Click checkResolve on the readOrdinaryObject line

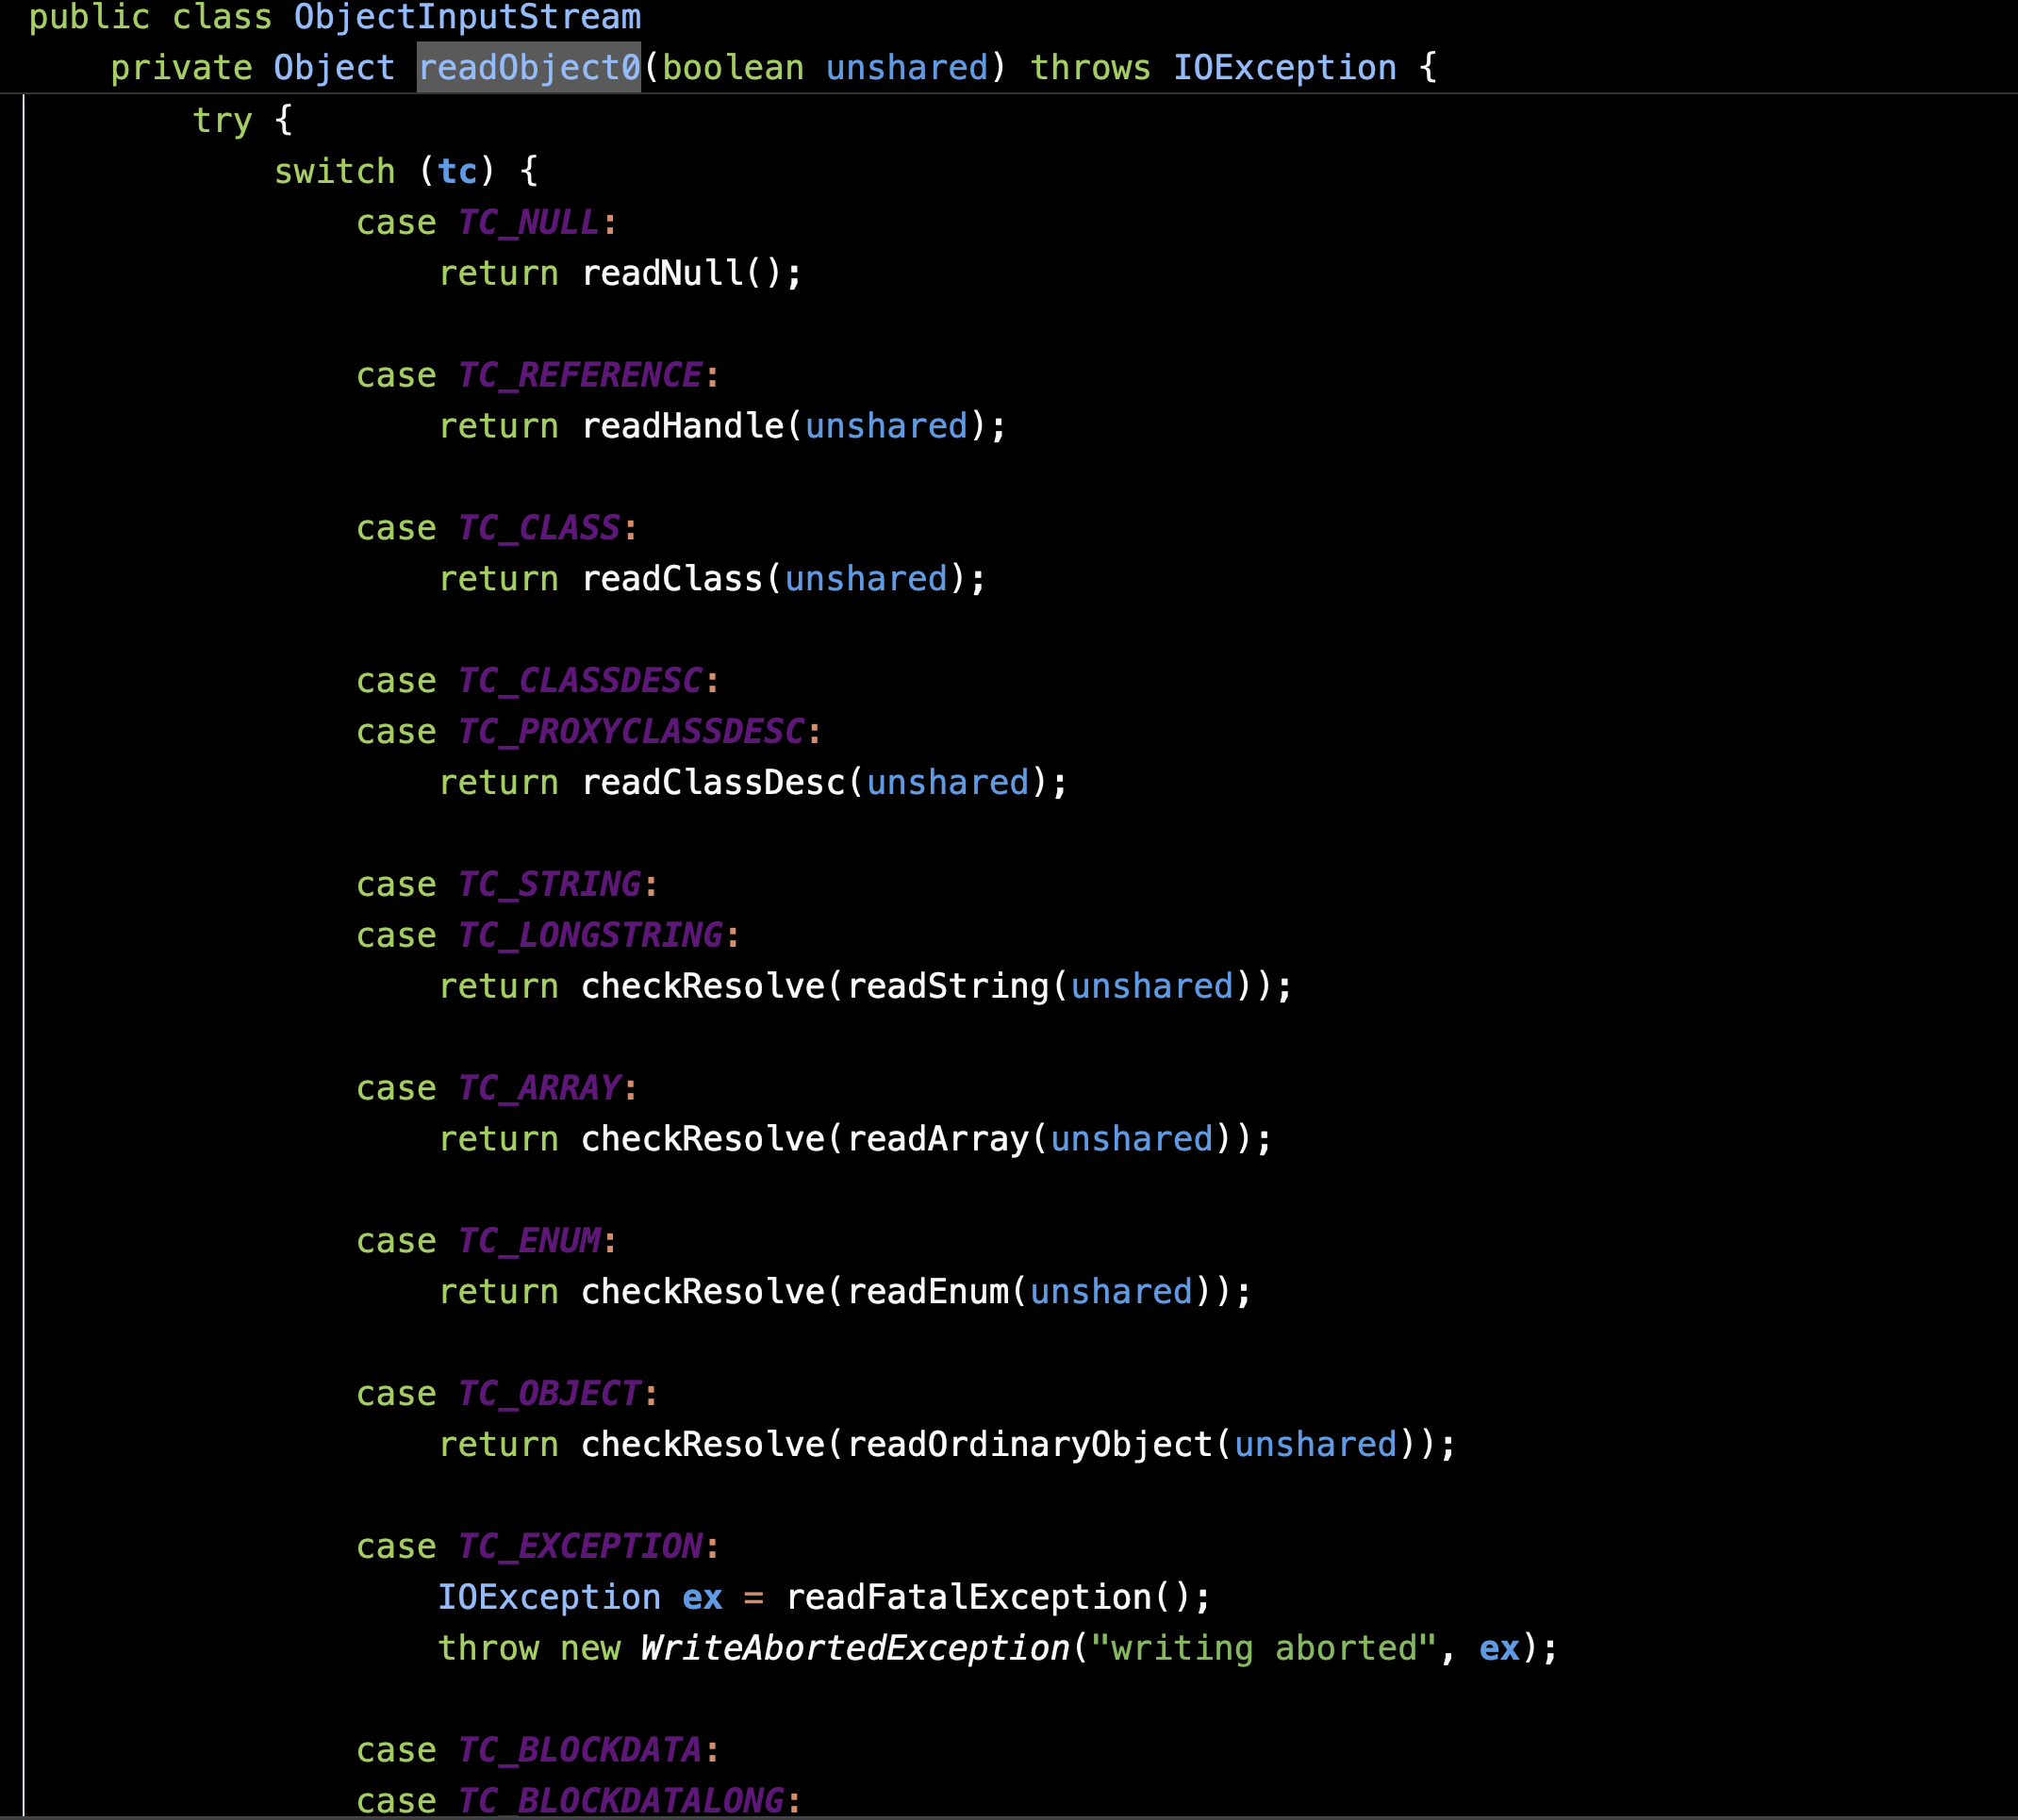[703, 1445]
